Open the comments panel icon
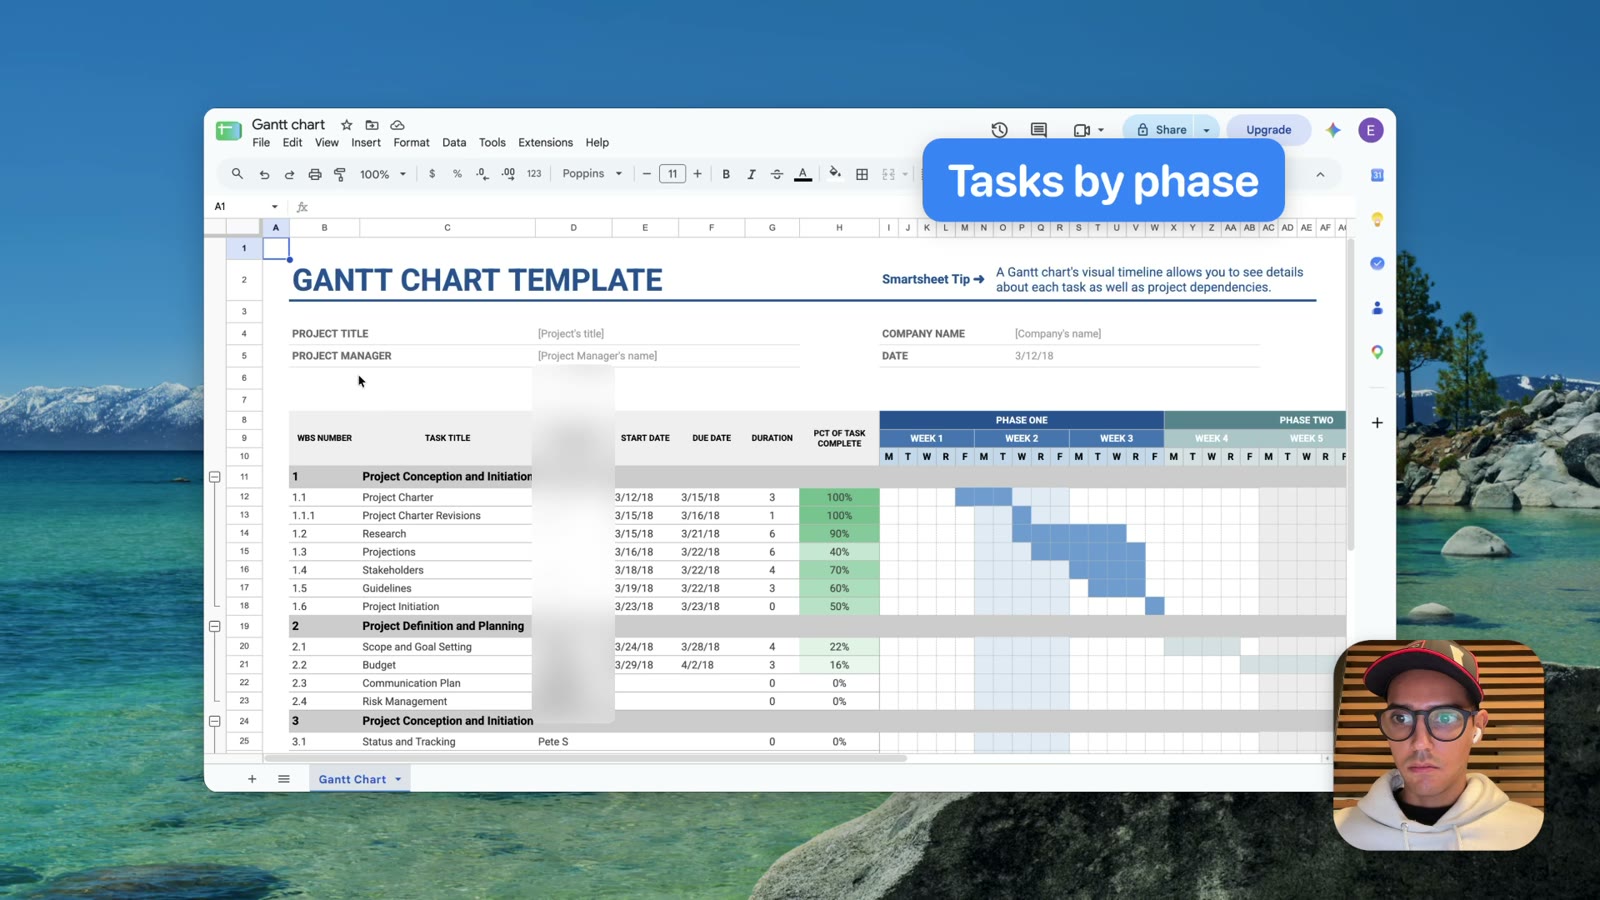Viewport: 1600px width, 900px height. tap(1039, 130)
